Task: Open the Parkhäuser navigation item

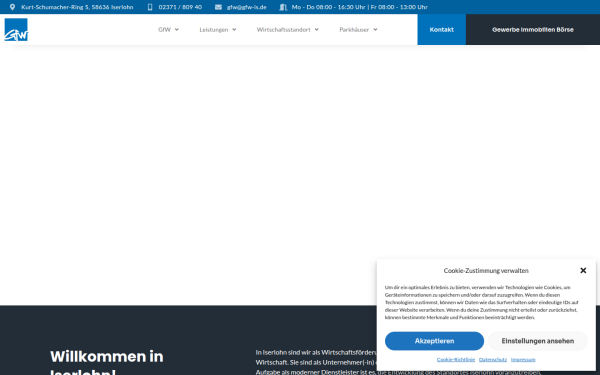Action: pos(354,29)
